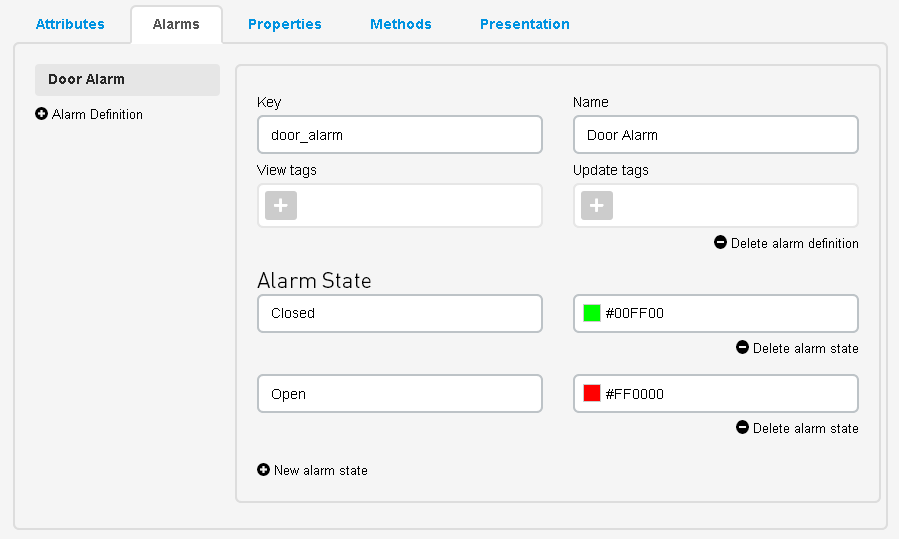Select Door Alarm in the sidebar list
This screenshot has width=899, height=539.
[127, 80]
